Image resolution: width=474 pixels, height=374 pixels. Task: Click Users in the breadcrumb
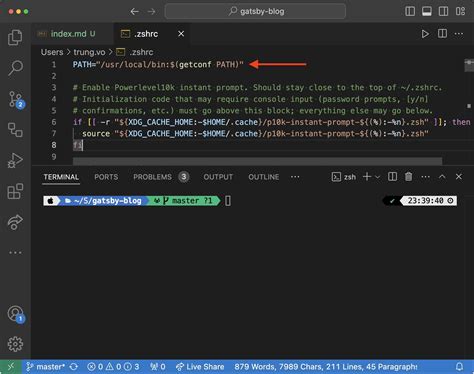pyautogui.click(x=52, y=52)
